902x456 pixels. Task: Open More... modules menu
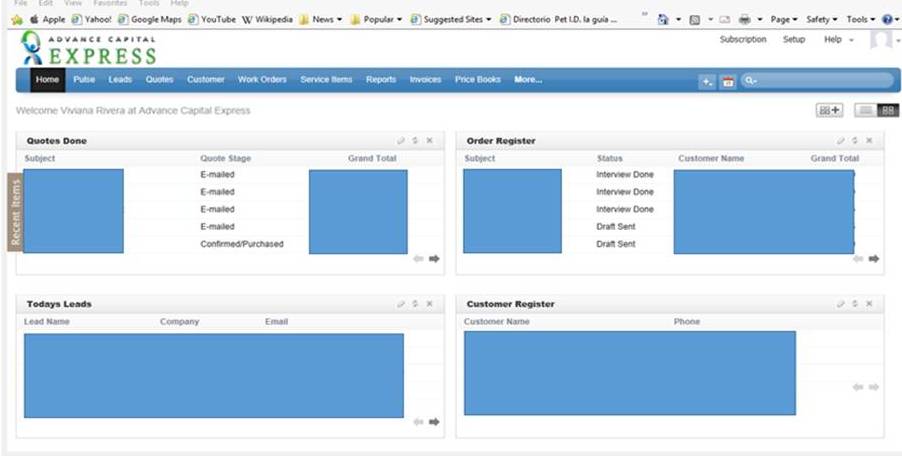tap(528, 80)
